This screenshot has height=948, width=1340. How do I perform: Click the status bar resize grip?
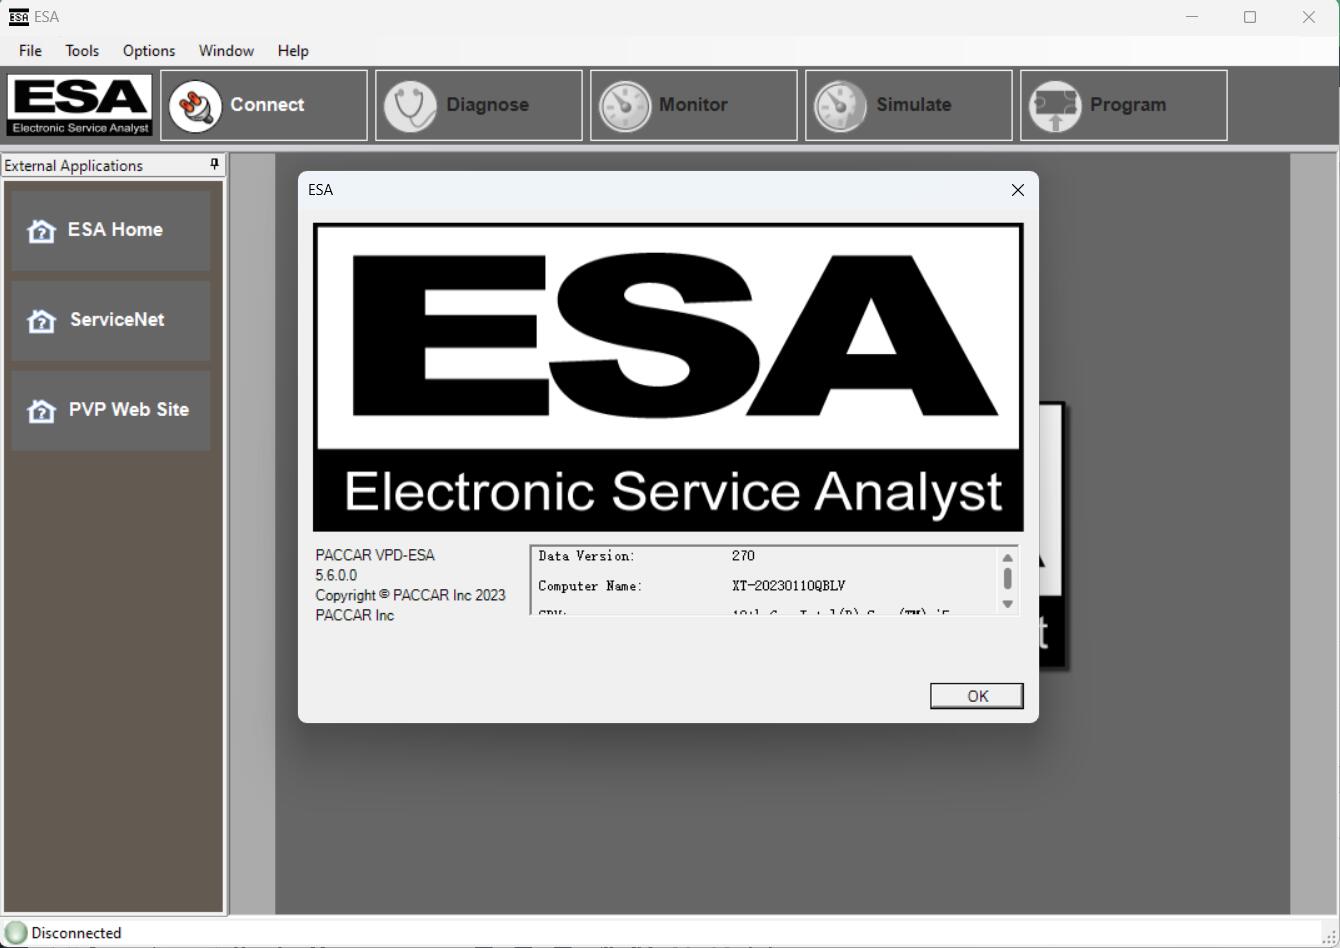pyautogui.click(x=1329, y=937)
